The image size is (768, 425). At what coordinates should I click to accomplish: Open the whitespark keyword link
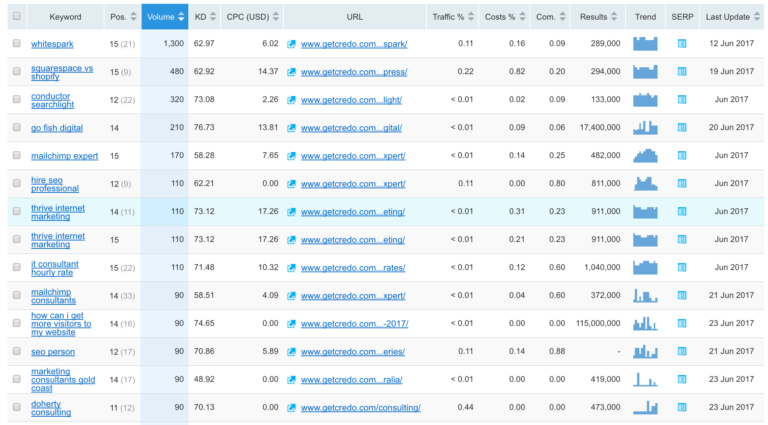[x=52, y=44]
